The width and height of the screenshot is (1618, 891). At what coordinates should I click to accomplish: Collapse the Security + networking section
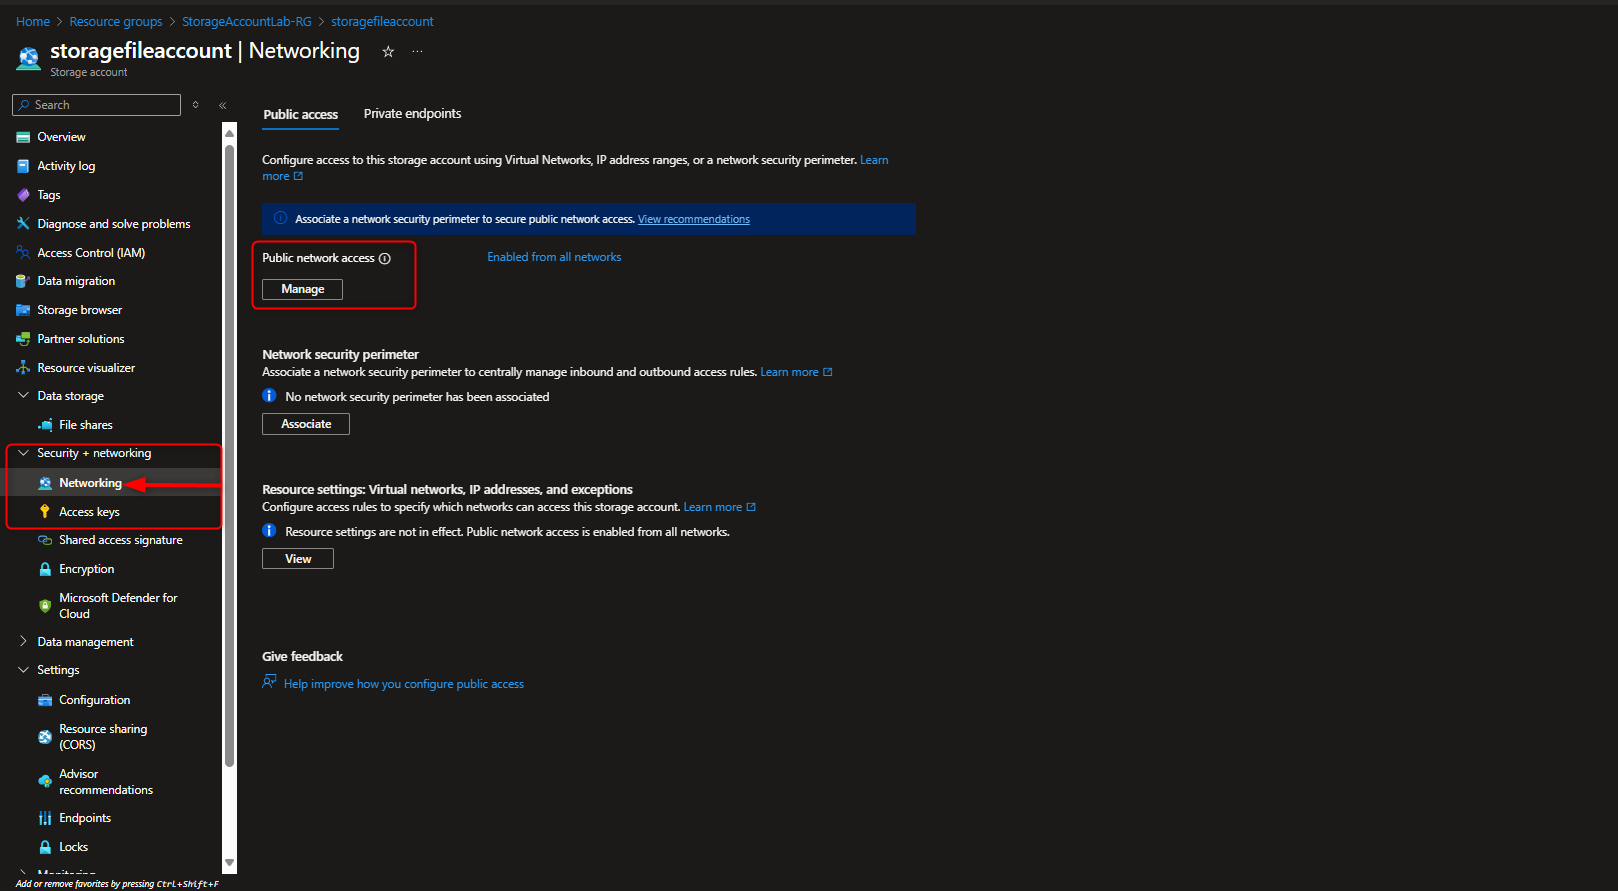[x=23, y=453]
